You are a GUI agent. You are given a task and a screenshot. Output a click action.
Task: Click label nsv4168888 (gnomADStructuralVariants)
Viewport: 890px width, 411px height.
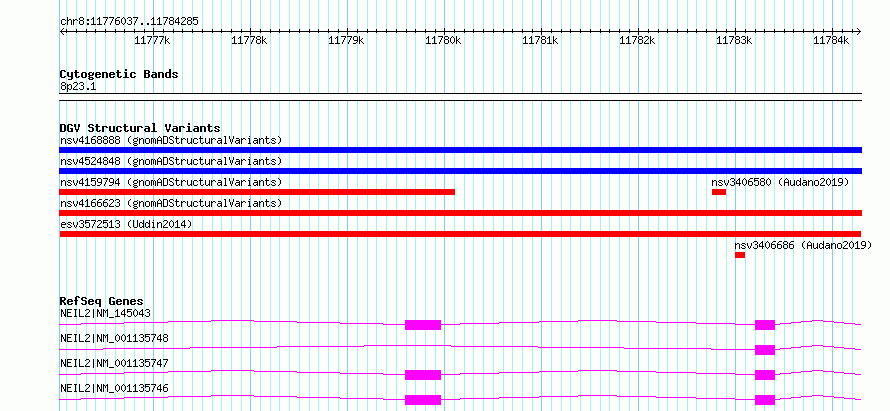click(171, 140)
